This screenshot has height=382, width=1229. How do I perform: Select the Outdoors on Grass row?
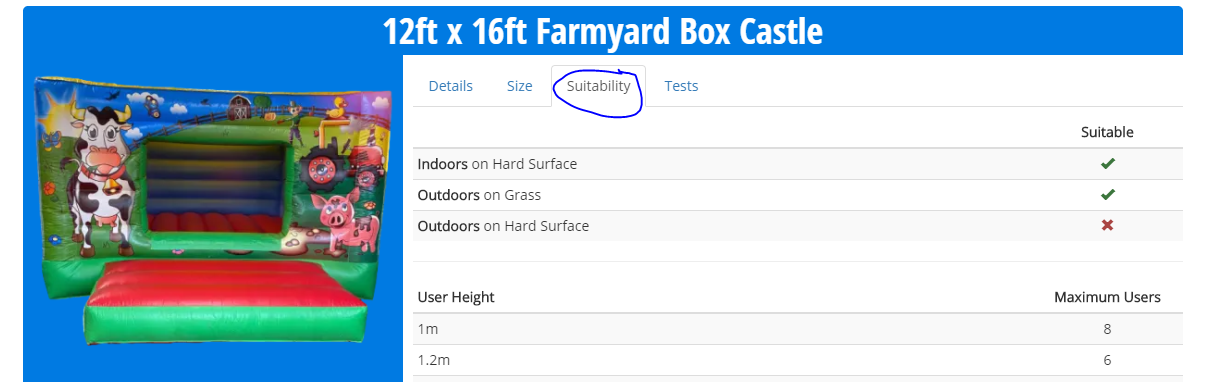click(x=798, y=195)
